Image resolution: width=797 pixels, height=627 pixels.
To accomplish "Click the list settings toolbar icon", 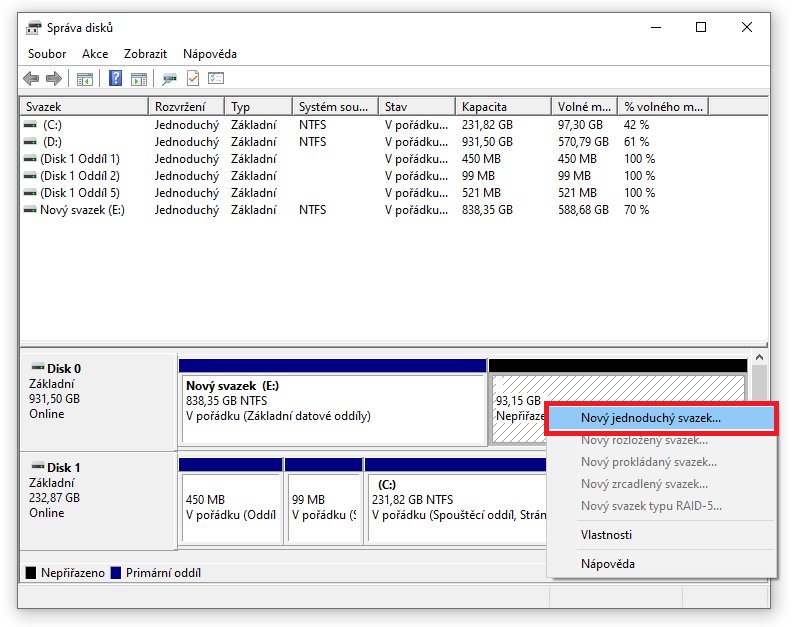I will click(216, 78).
